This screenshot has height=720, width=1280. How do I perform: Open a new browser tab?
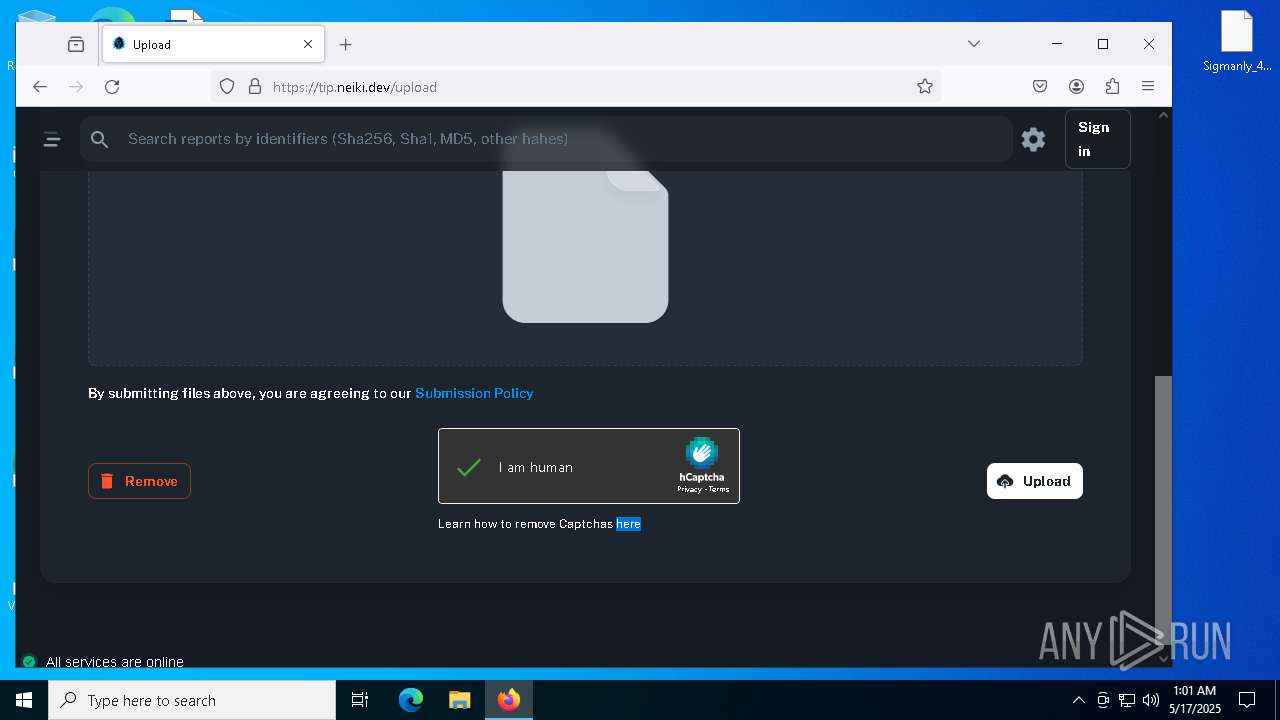(345, 44)
